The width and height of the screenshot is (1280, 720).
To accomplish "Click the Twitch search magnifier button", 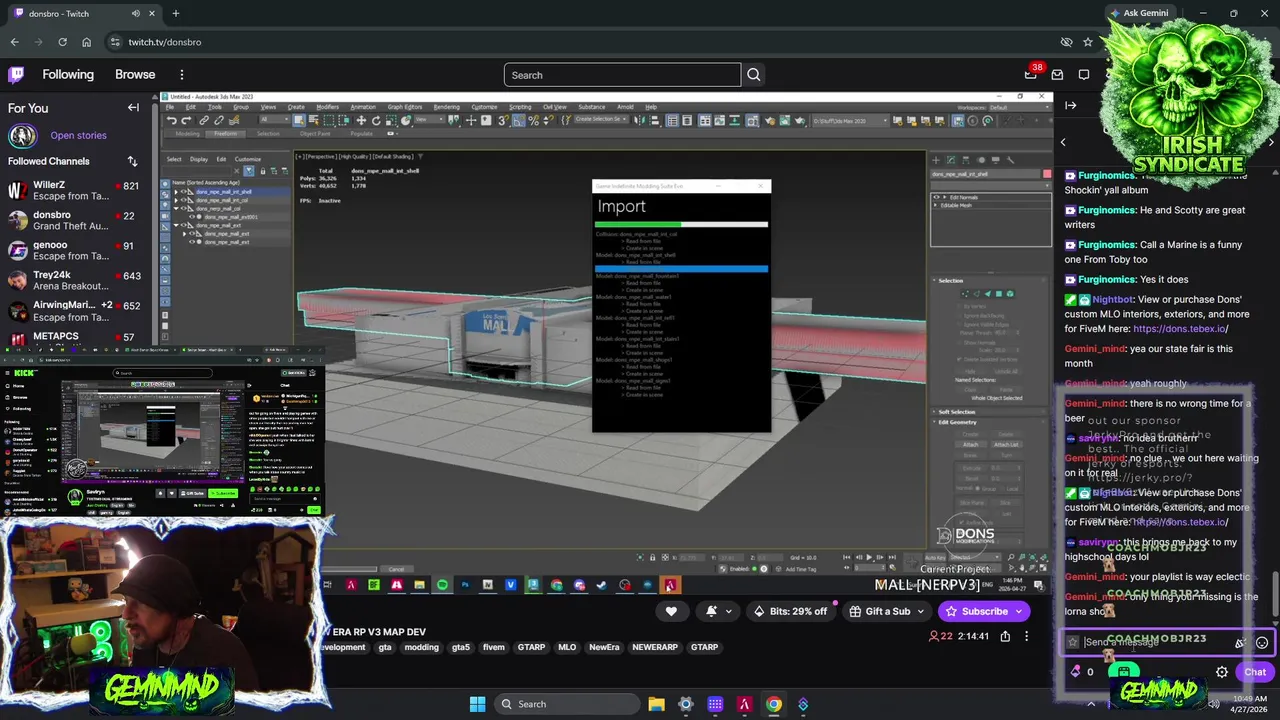I will pyautogui.click(x=754, y=75).
